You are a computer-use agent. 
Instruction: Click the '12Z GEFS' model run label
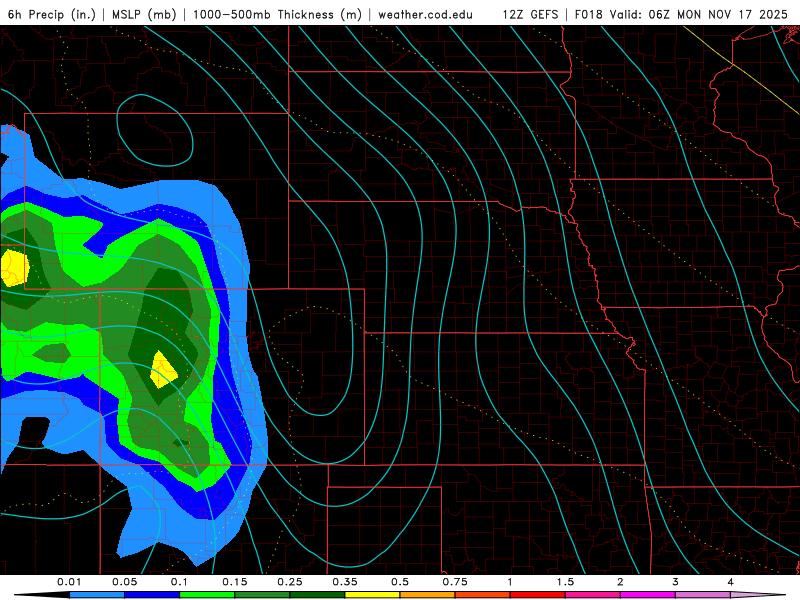tap(530, 14)
